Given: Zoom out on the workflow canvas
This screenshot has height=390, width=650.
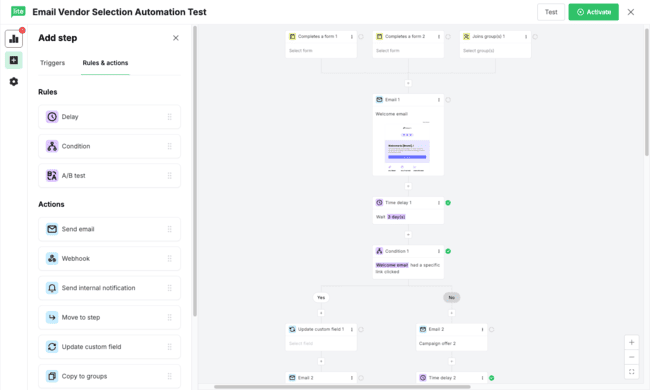Looking at the screenshot, I should tap(631, 357).
